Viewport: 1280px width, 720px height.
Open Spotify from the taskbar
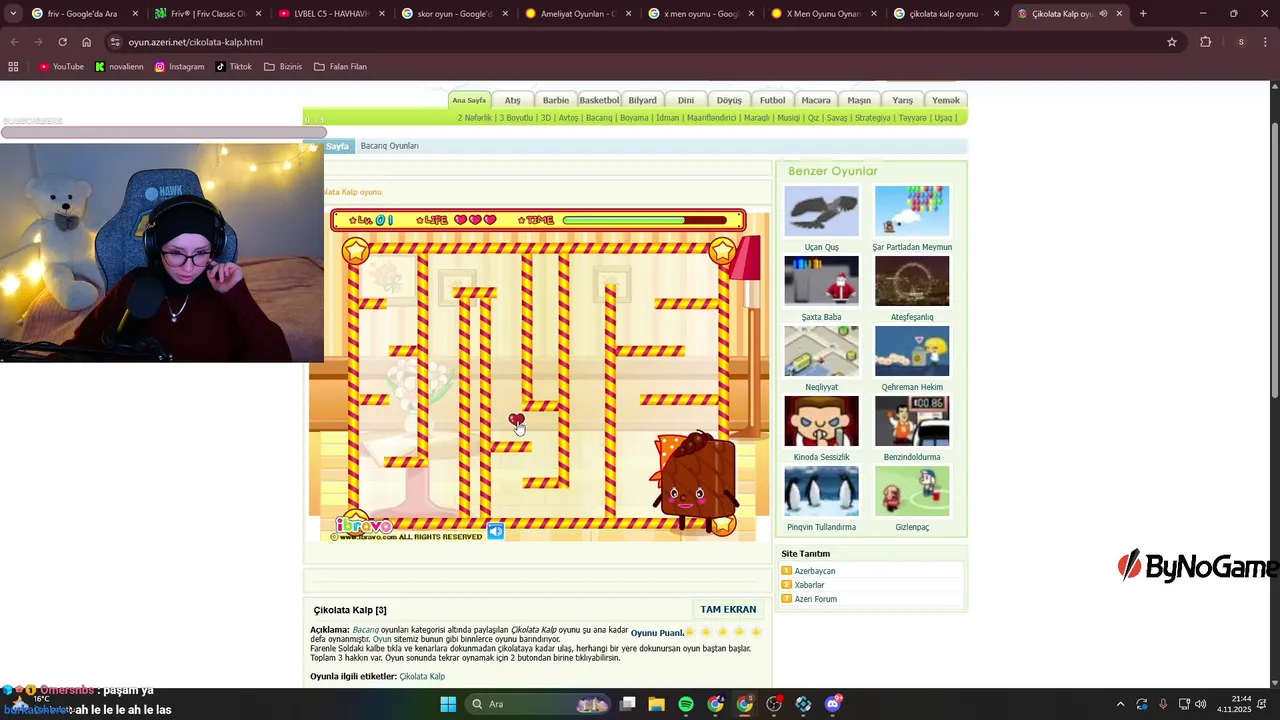point(686,704)
